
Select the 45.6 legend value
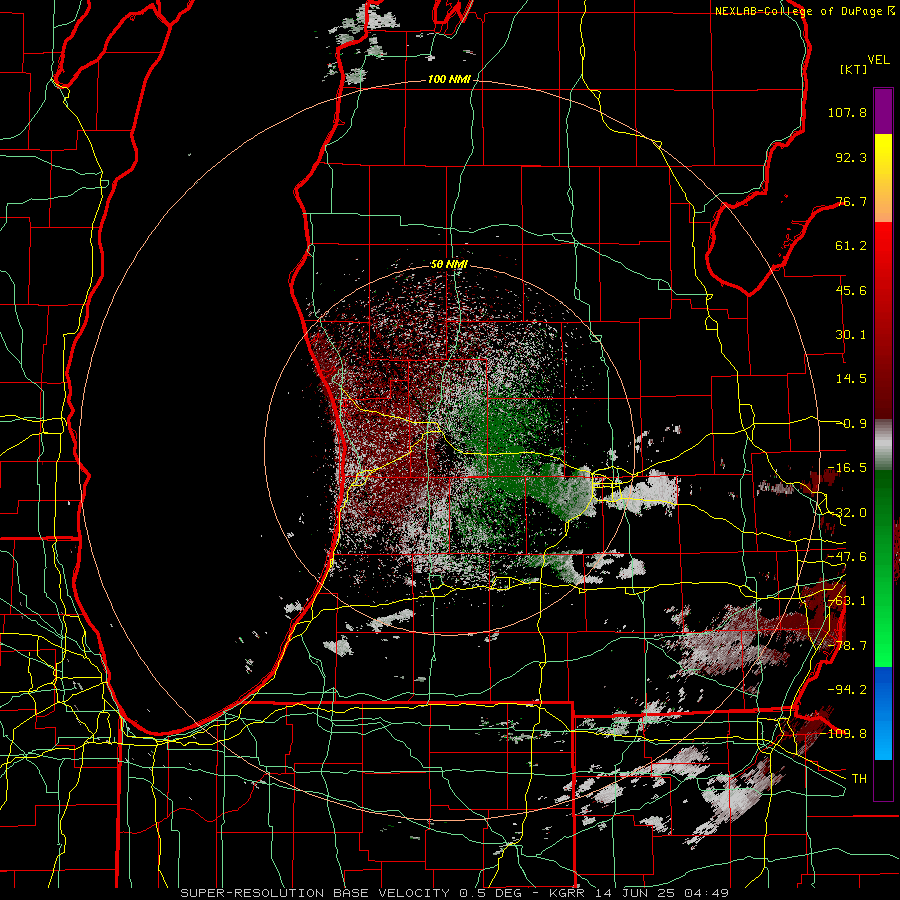tap(851, 290)
